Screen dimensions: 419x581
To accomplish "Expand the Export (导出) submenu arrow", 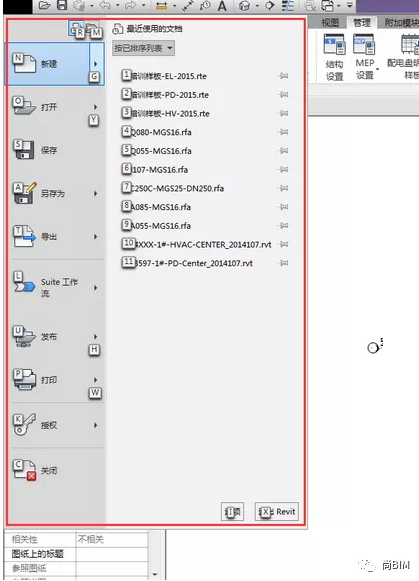I will click(96, 236).
